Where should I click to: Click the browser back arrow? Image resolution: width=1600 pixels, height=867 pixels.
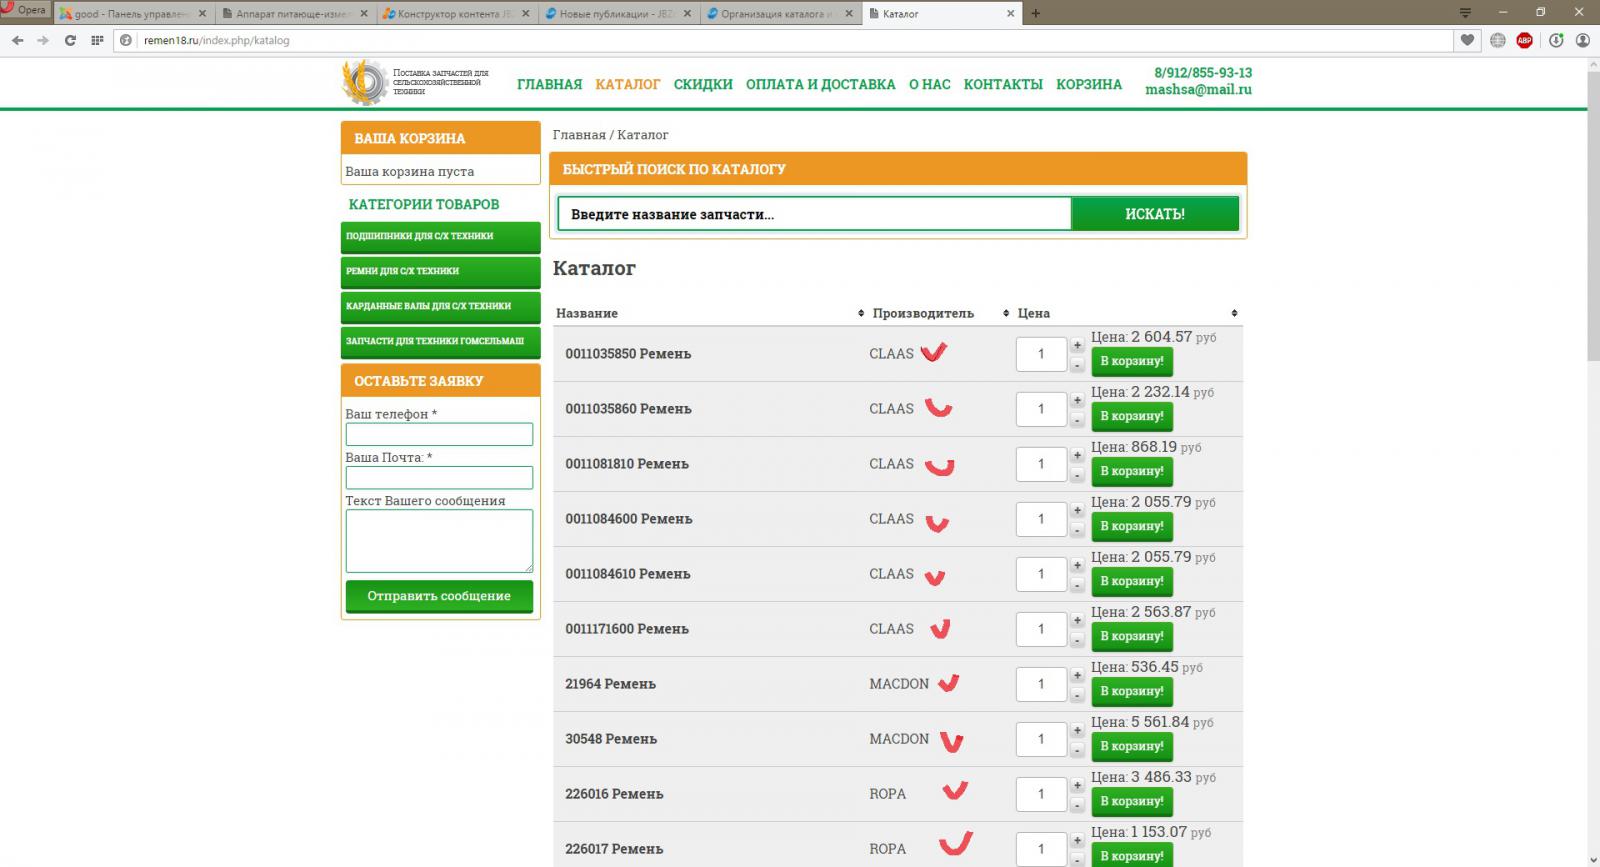pyautogui.click(x=17, y=40)
